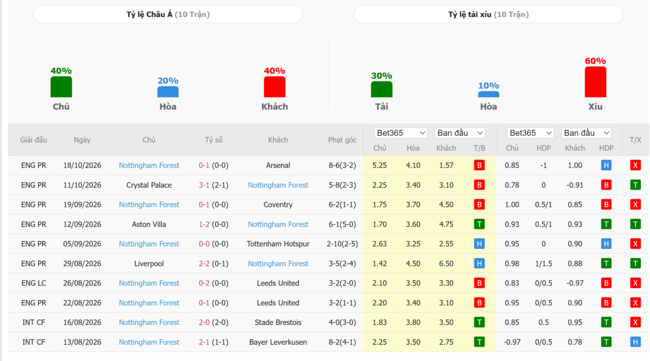Viewport: 650px width, 361px height.
Task: Click the score 3-1 in Crystal Palace row
Action: pos(204,185)
